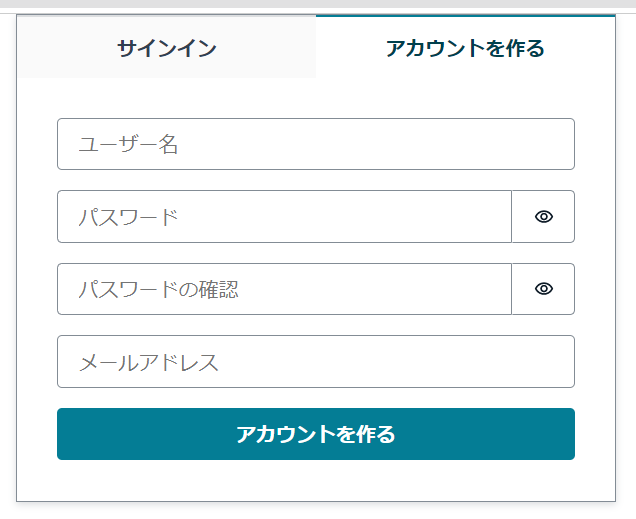Click the eye icon beside パスワードの確認 field
The height and width of the screenshot is (519, 636).
(543, 289)
